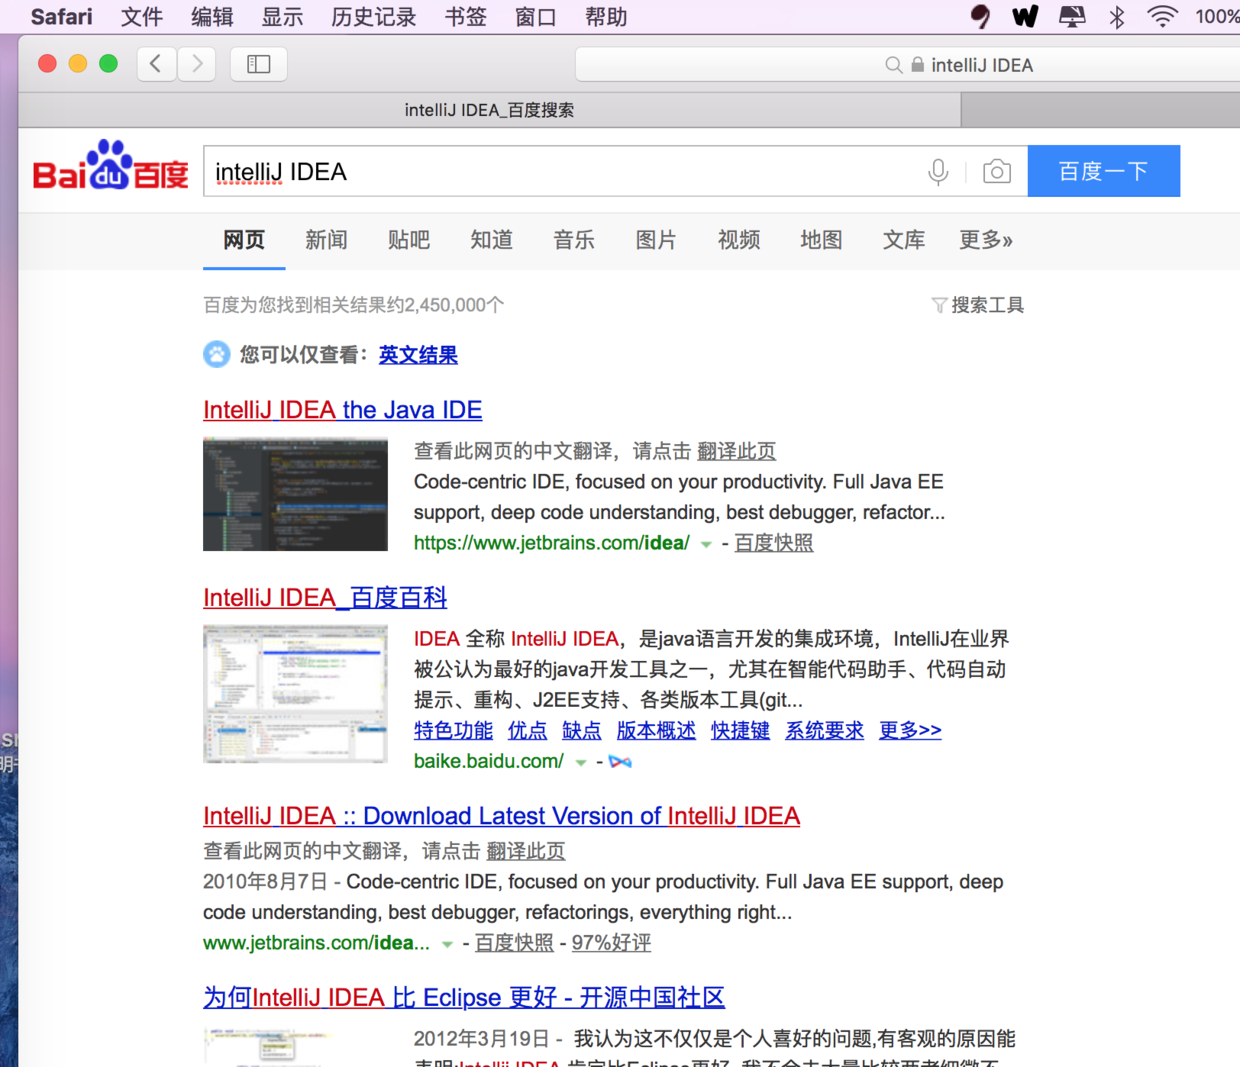1240x1067 pixels.
Task: Click the red chili icon in menu bar
Action: click(x=981, y=17)
